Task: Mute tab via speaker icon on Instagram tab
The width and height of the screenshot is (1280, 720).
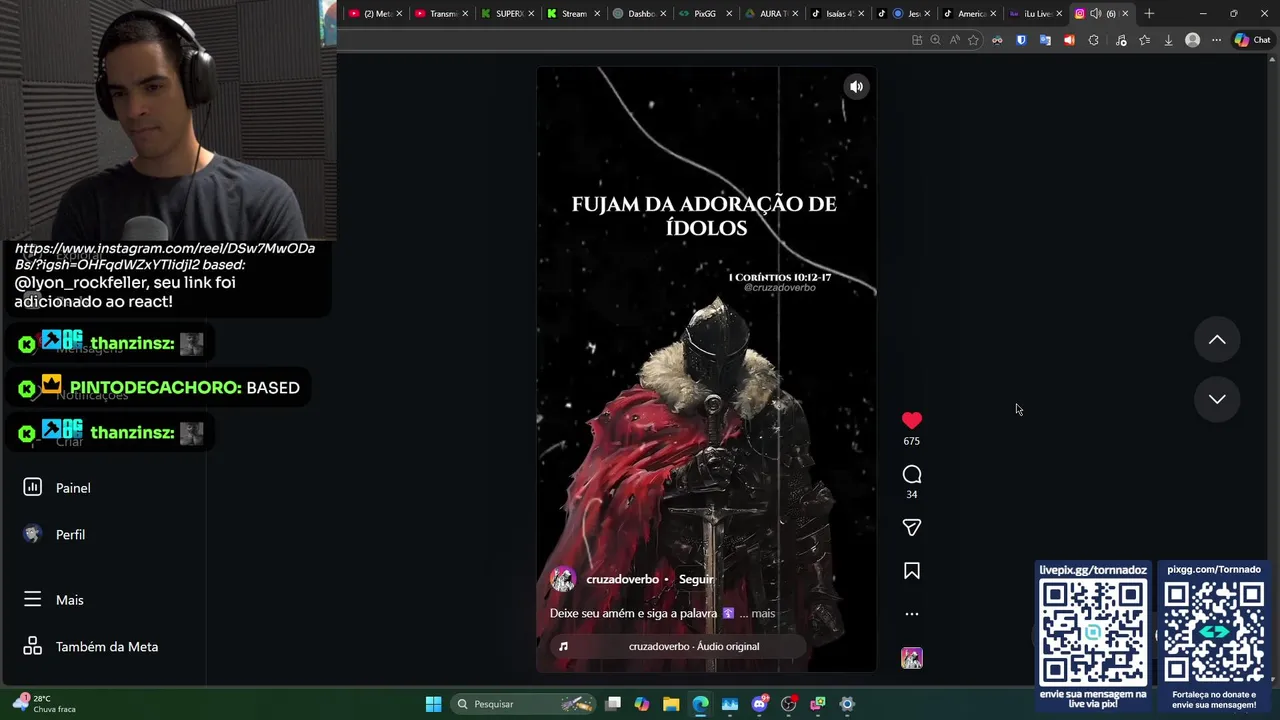Action: [x=1095, y=13]
